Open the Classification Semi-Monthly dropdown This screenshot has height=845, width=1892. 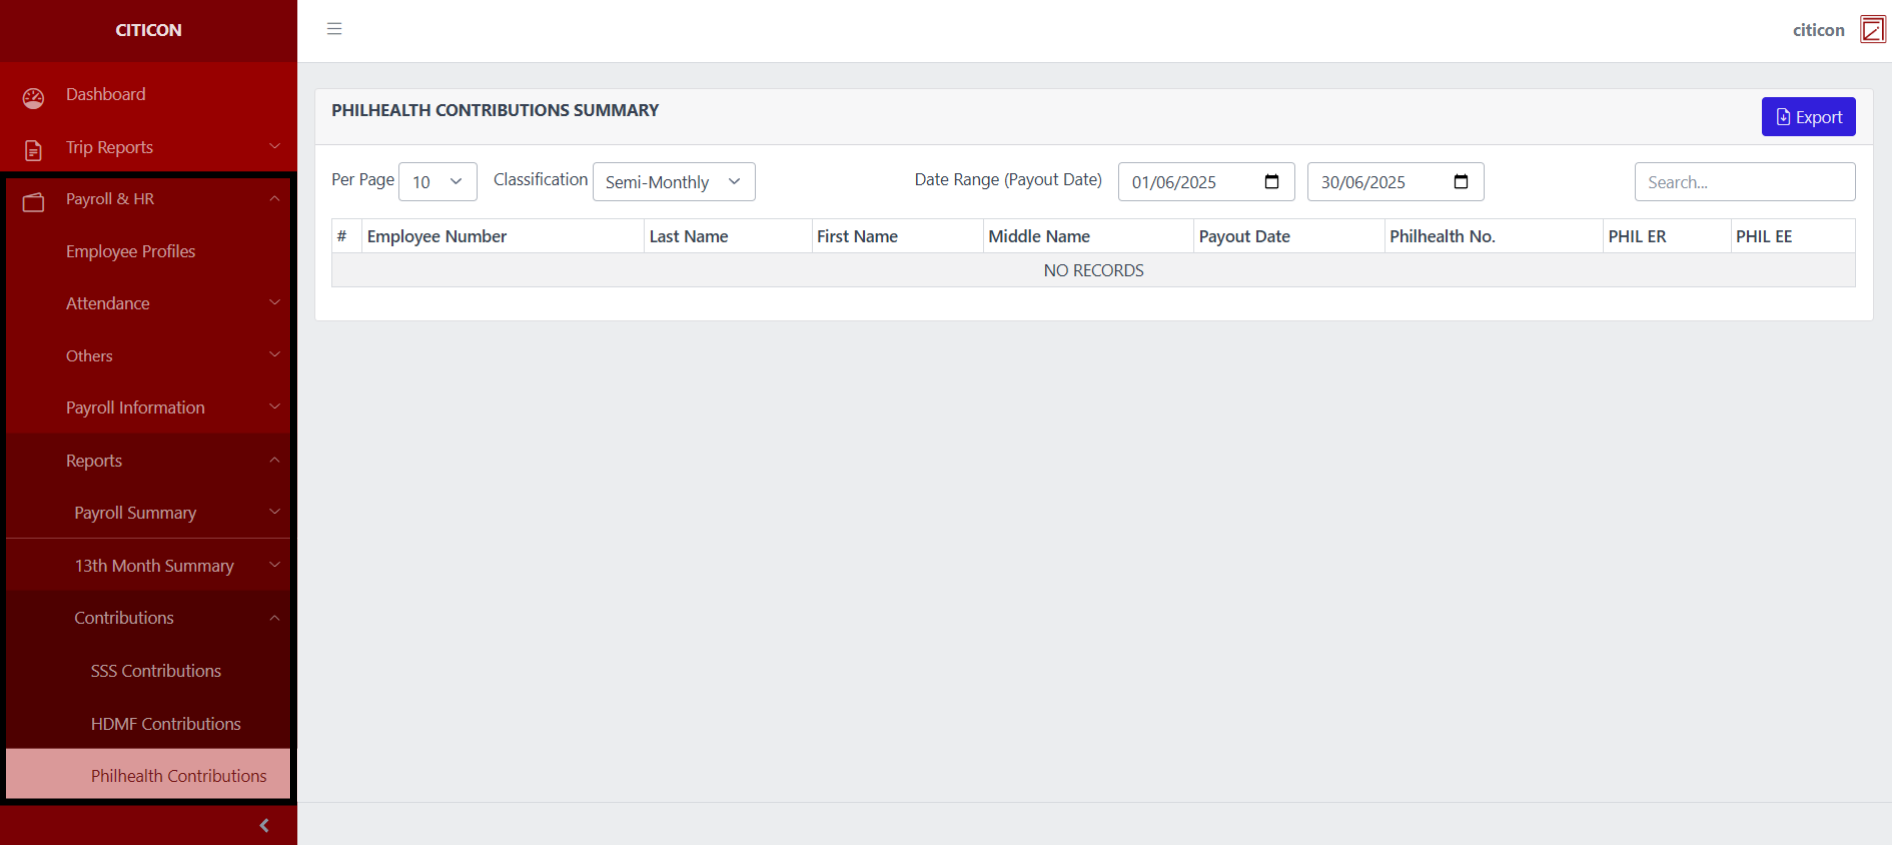pos(673,182)
